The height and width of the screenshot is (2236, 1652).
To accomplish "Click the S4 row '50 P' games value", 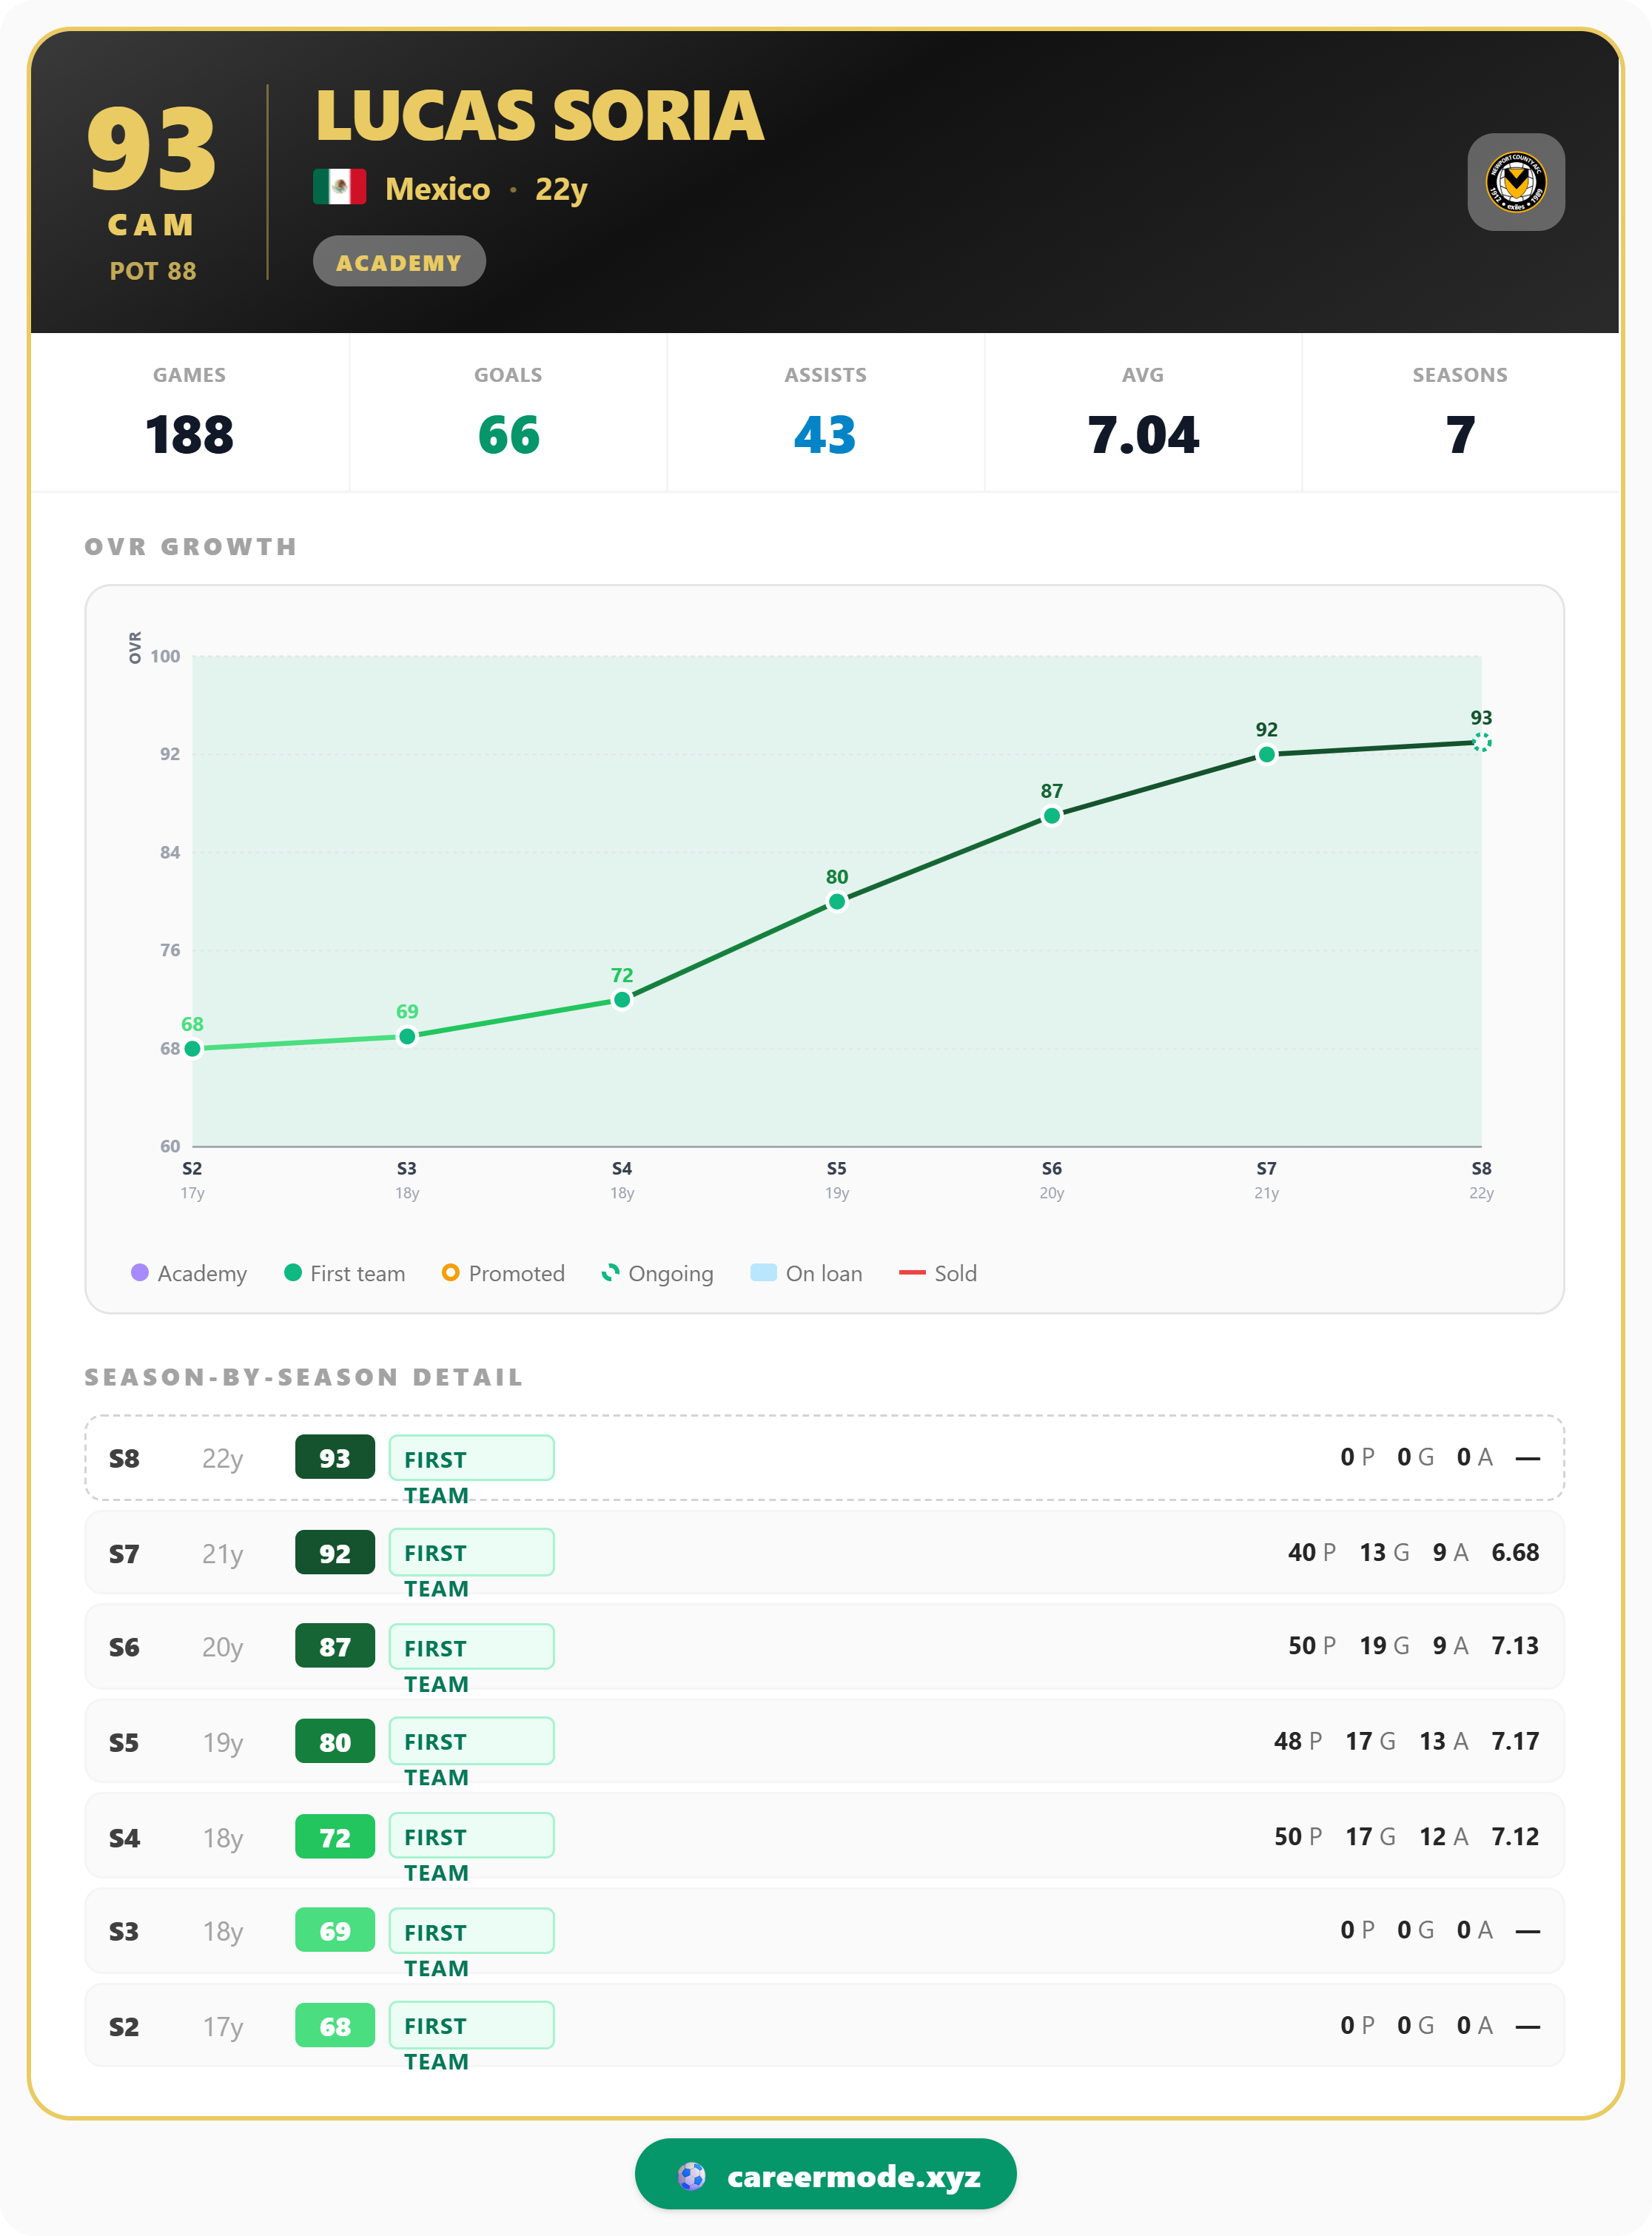I will pyautogui.click(x=1298, y=1836).
